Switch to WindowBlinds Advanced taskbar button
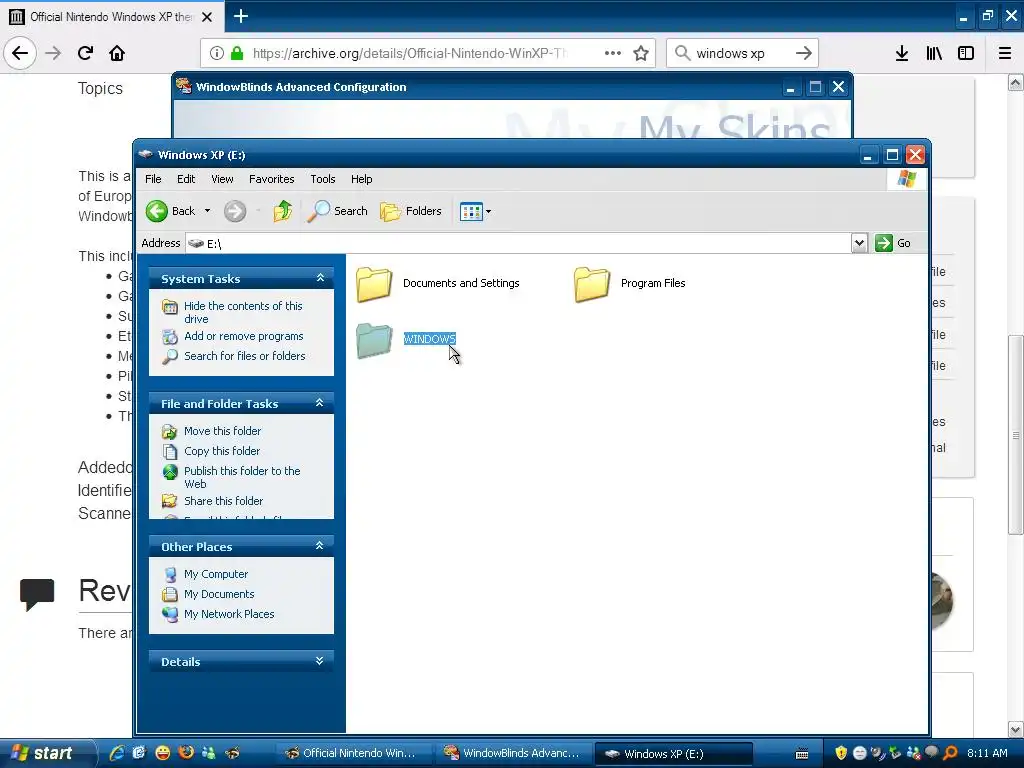The image size is (1024, 768). coord(514,753)
